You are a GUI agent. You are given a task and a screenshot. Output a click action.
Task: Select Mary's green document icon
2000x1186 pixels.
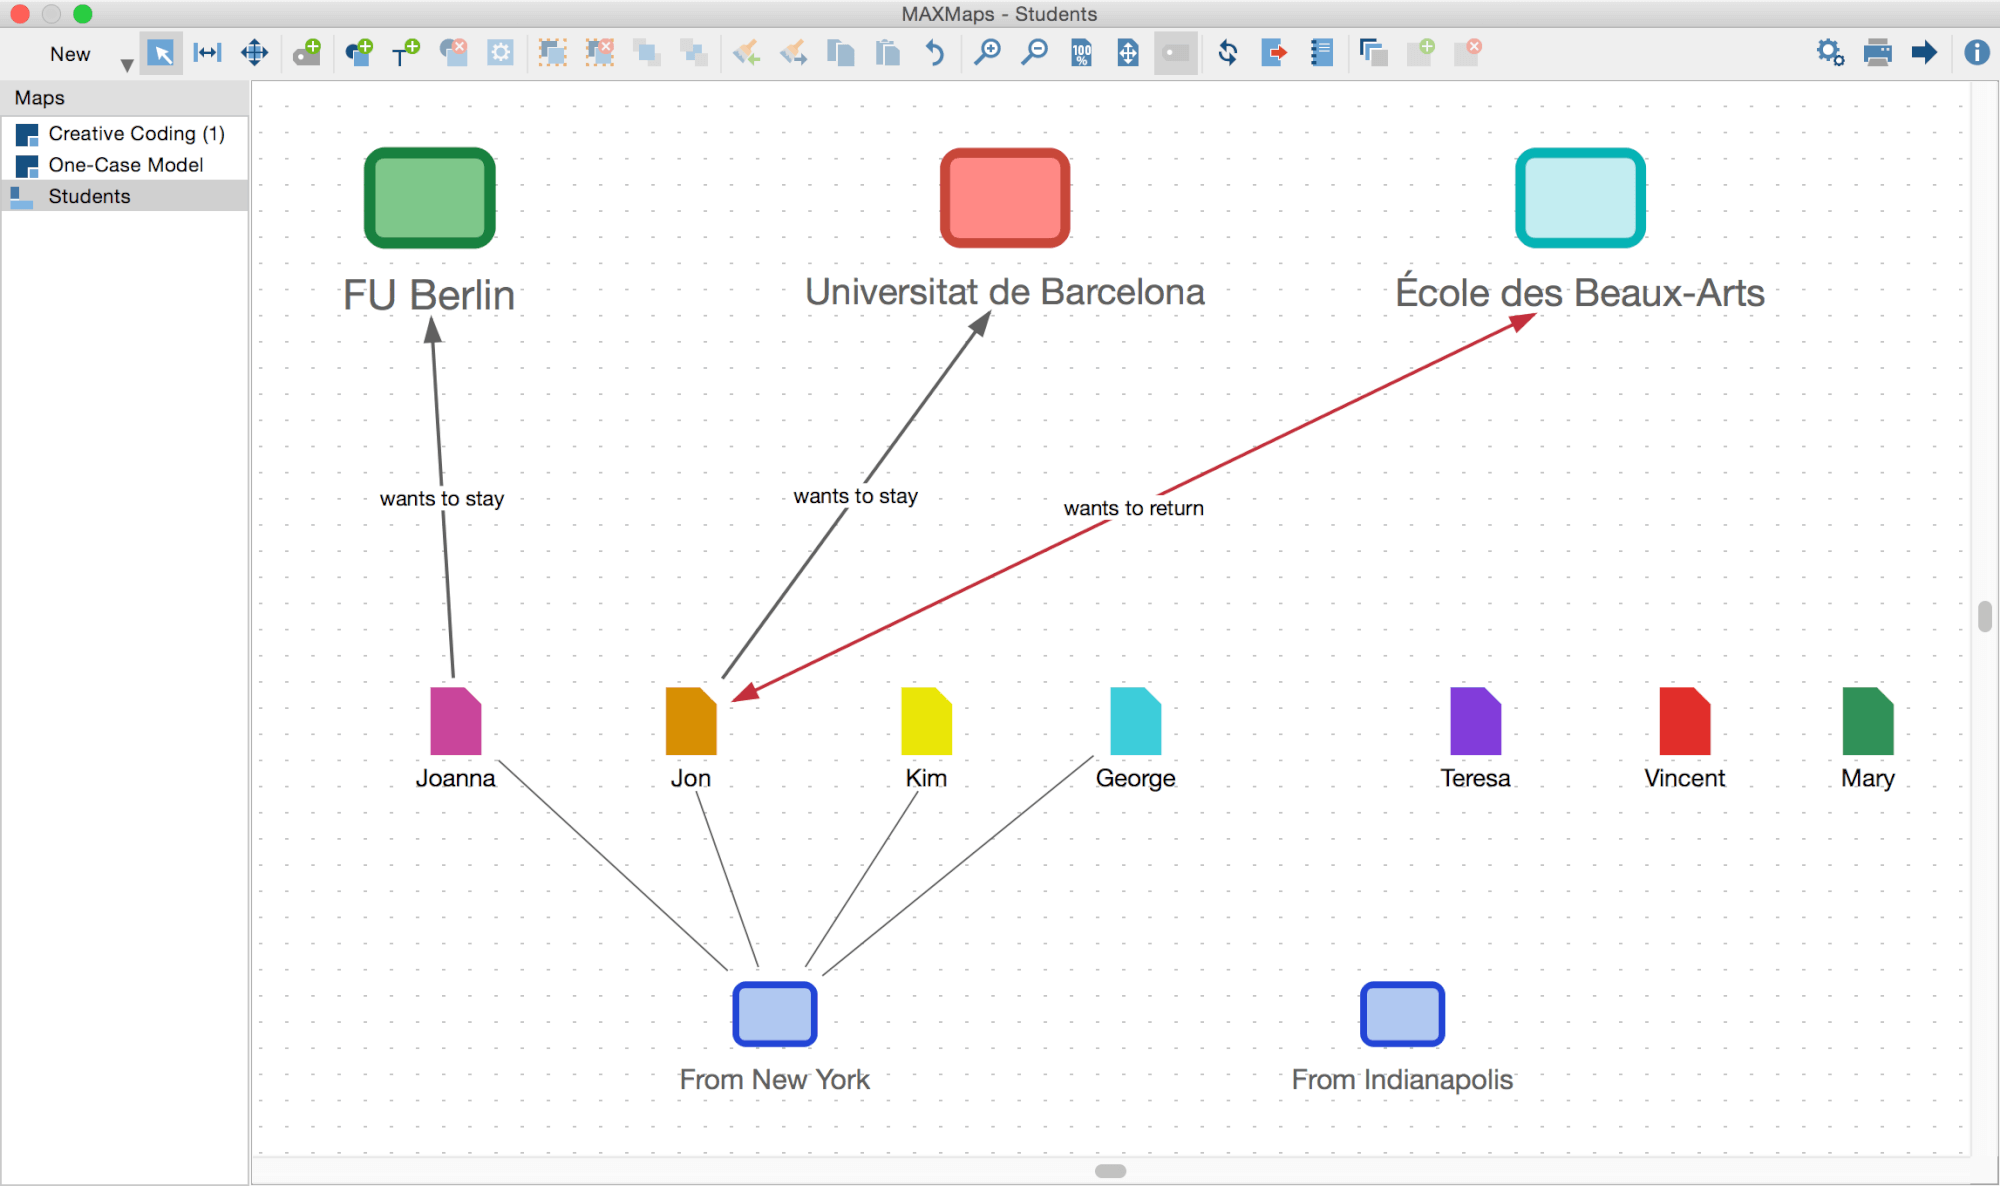pos(1868,721)
